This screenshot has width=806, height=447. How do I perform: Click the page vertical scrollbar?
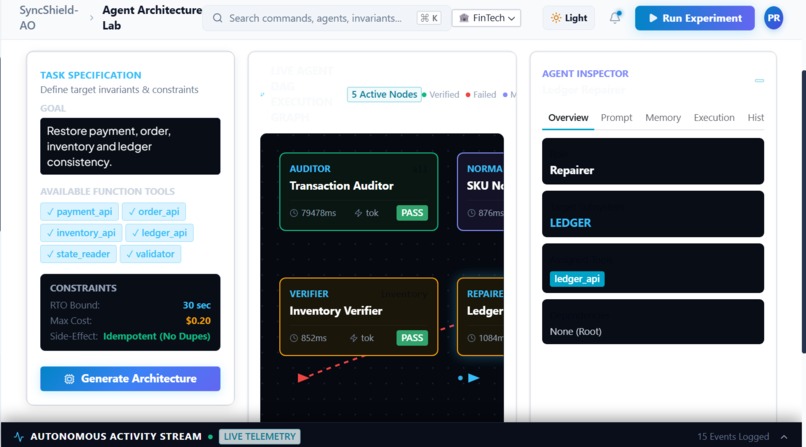tap(803, 211)
